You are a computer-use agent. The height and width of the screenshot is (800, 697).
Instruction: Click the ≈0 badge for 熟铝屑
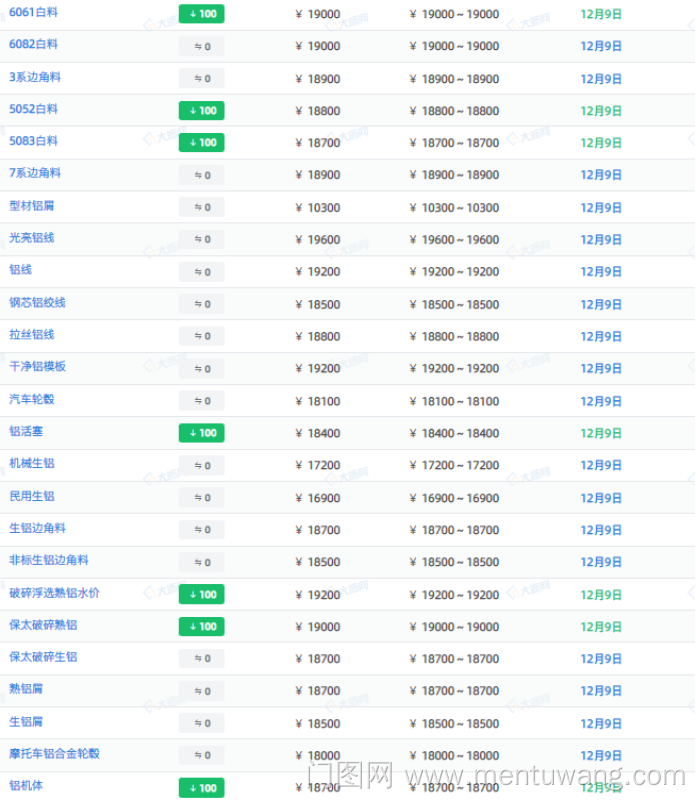[201, 691]
